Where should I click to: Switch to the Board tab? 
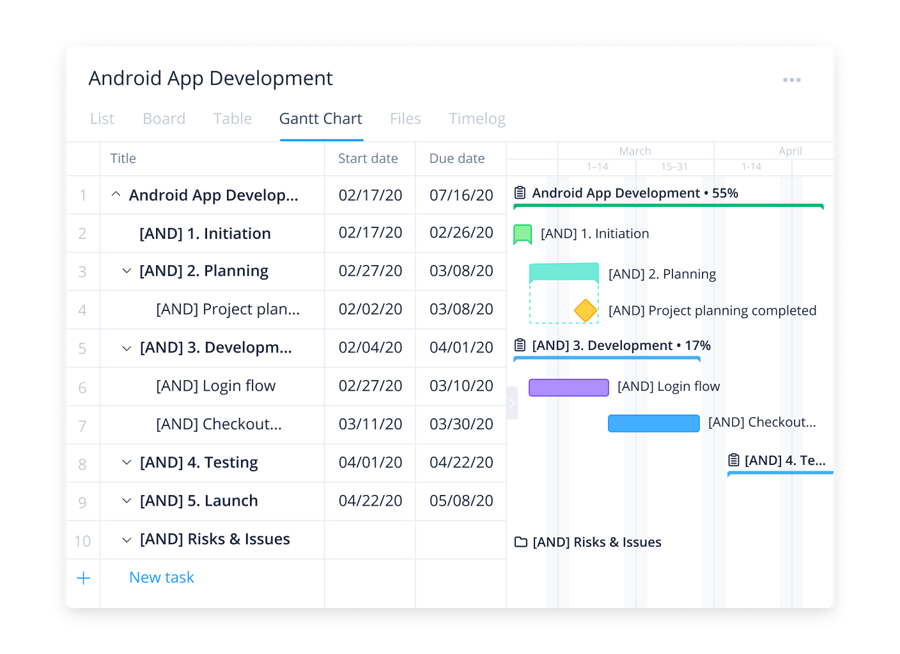(164, 118)
